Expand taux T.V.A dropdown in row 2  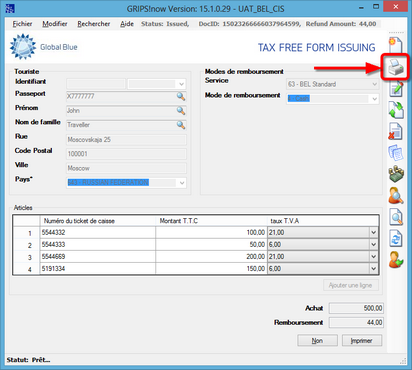(374, 245)
